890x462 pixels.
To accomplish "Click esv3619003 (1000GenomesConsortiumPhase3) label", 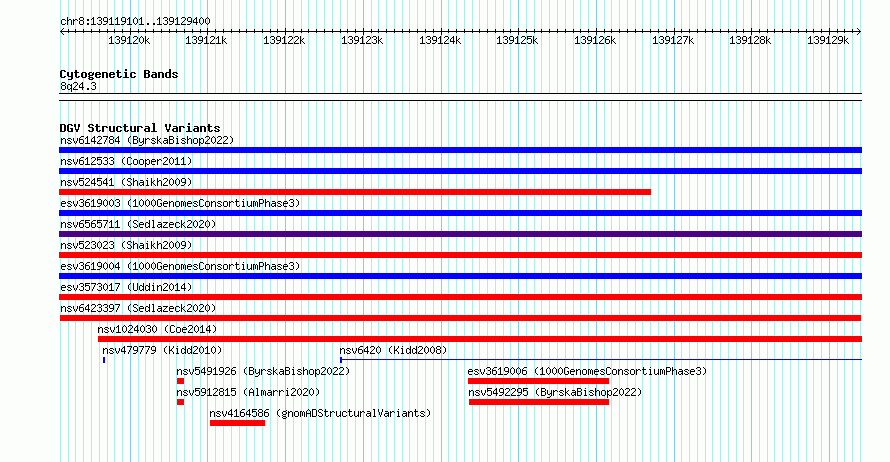I will coord(180,203).
